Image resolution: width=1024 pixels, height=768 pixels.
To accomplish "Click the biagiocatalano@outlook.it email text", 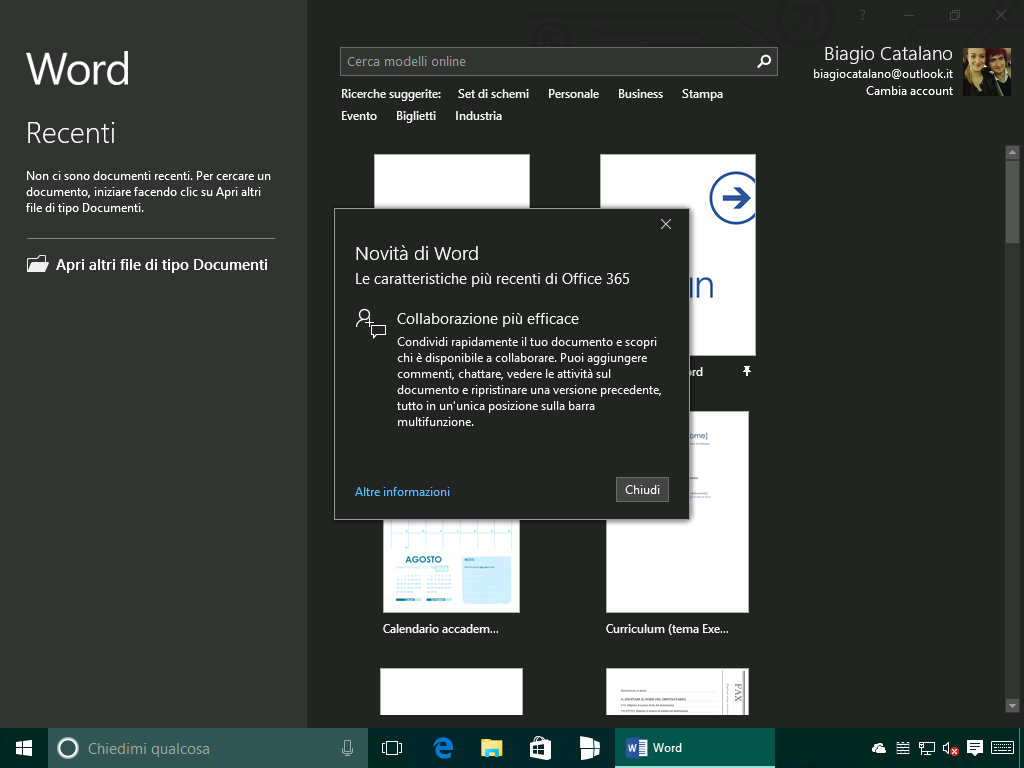I will pyautogui.click(x=882, y=74).
